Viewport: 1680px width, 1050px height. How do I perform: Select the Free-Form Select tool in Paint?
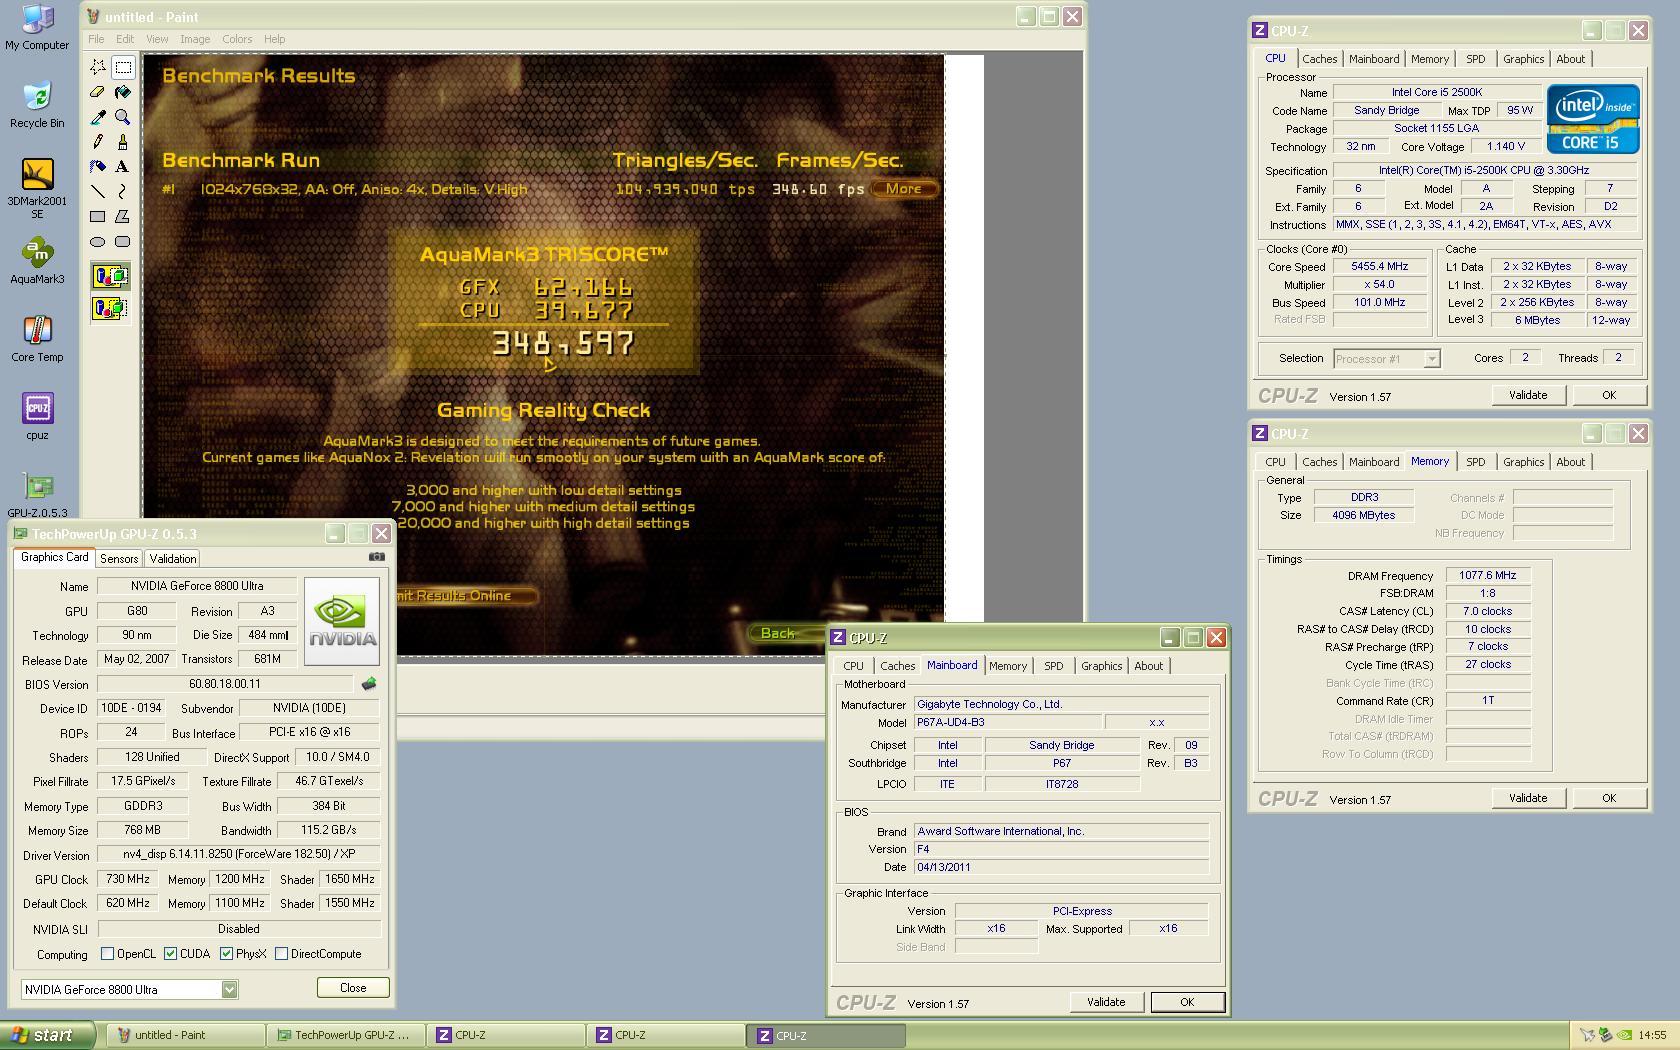pyautogui.click(x=98, y=67)
